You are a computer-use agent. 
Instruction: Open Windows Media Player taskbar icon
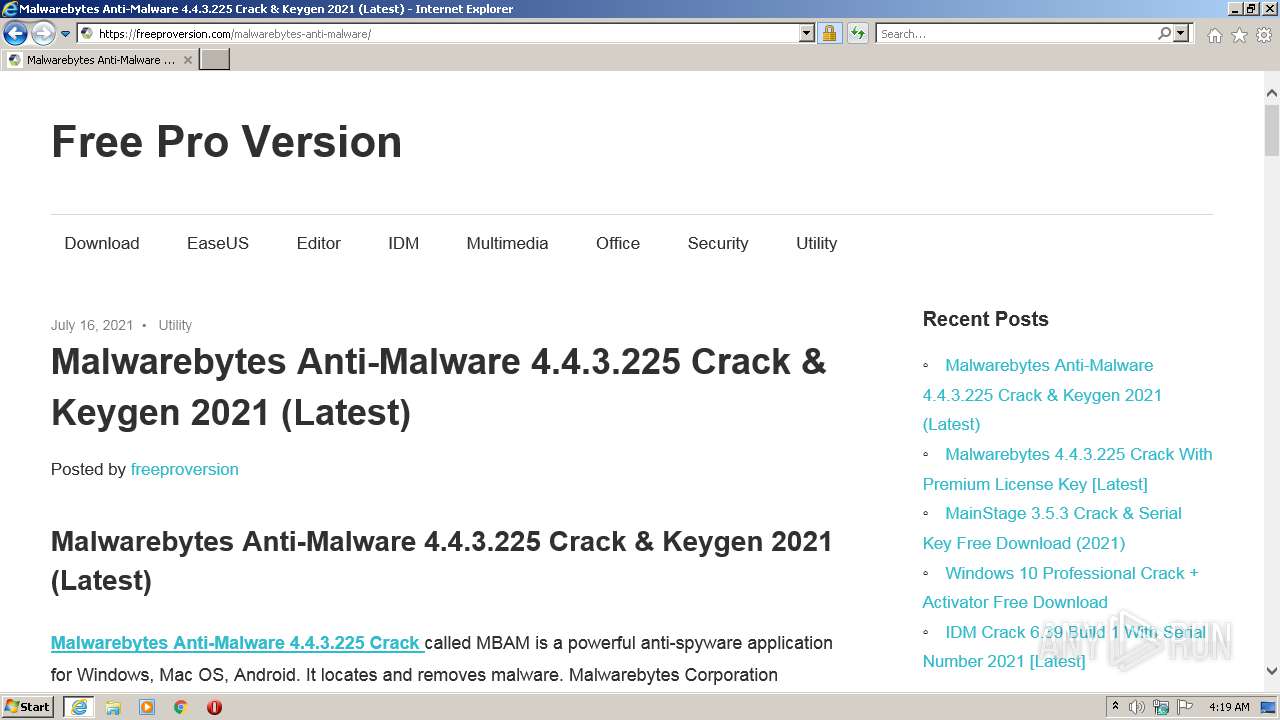(x=147, y=707)
